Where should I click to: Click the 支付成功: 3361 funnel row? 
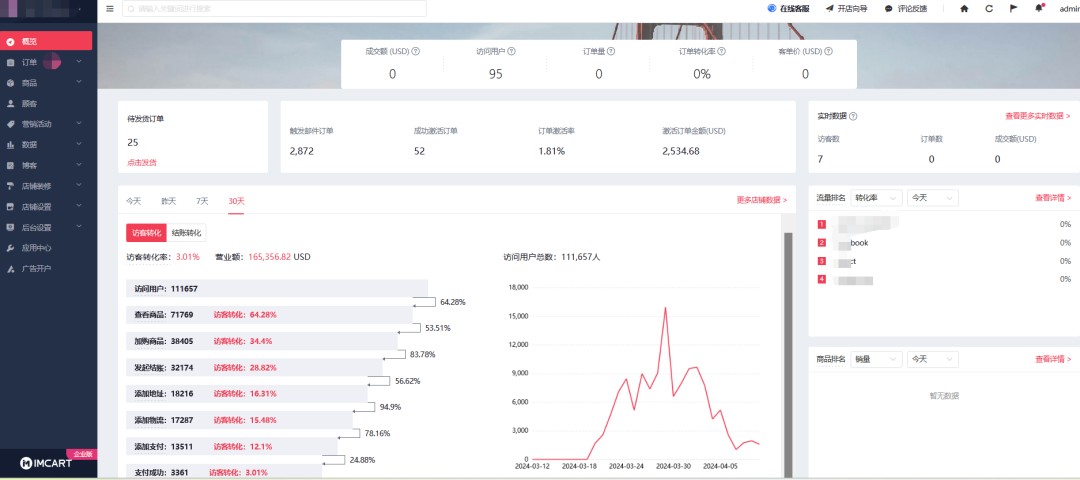coord(224,472)
